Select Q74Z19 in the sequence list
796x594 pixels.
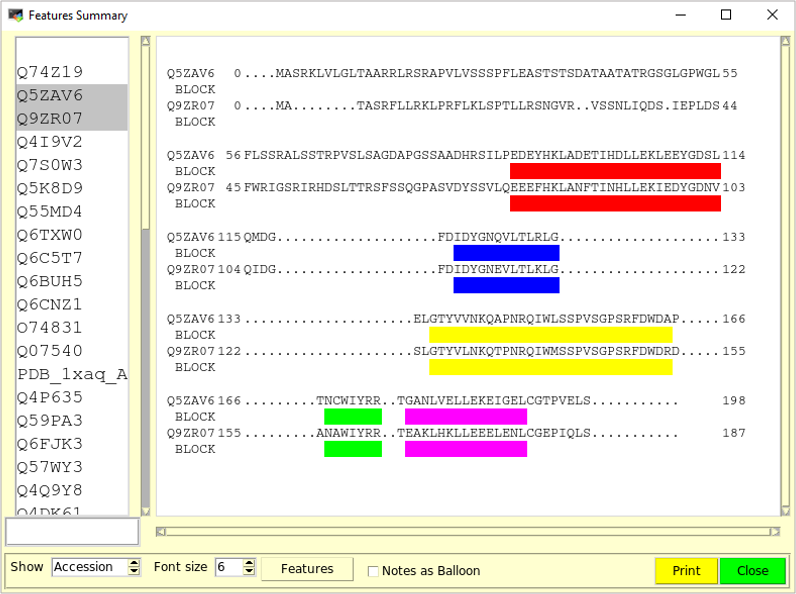50,72
